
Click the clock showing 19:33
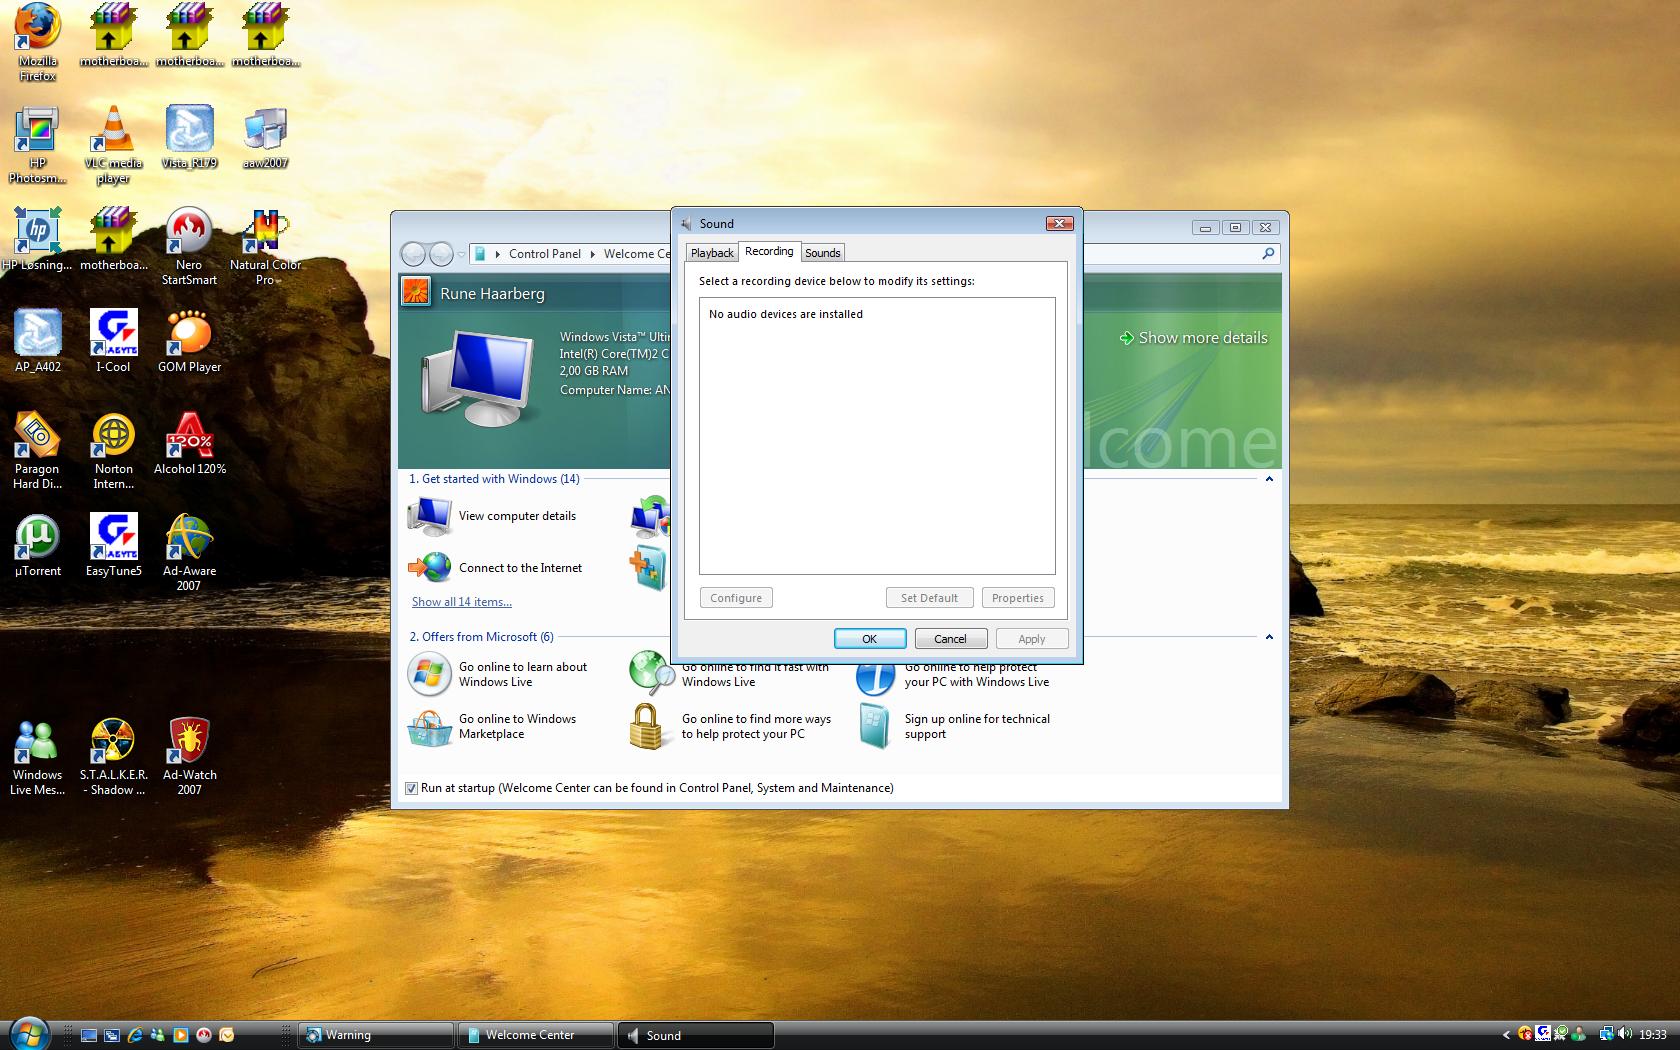1653,1035
